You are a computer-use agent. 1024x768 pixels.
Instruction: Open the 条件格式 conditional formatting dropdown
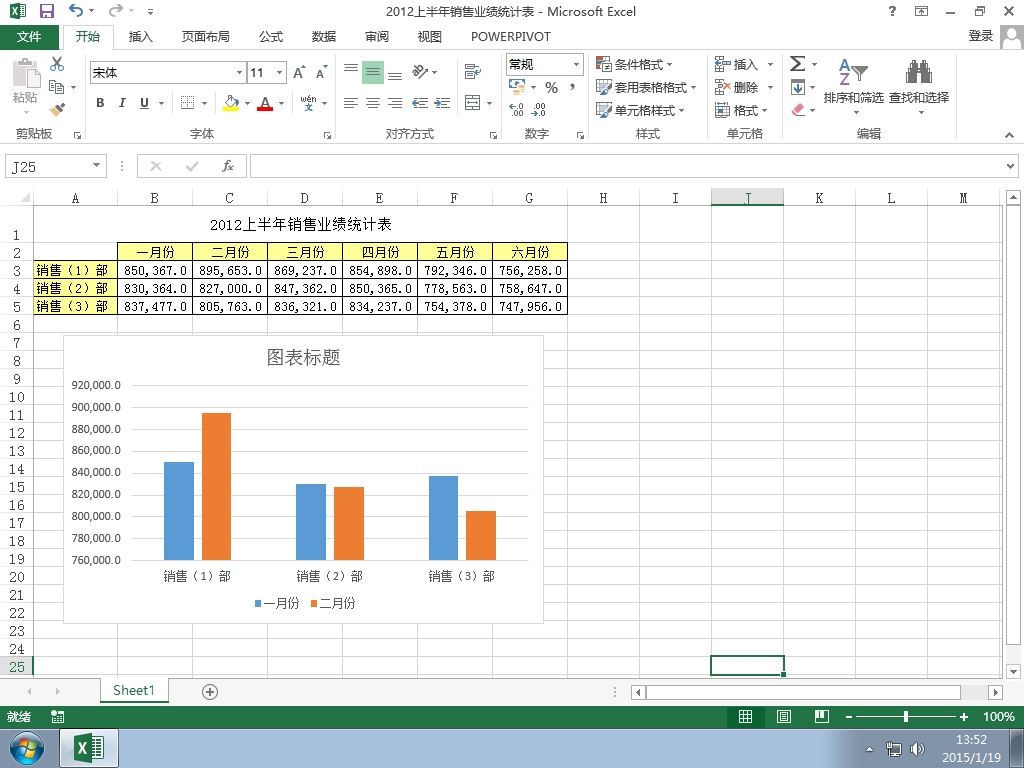[x=634, y=64]
